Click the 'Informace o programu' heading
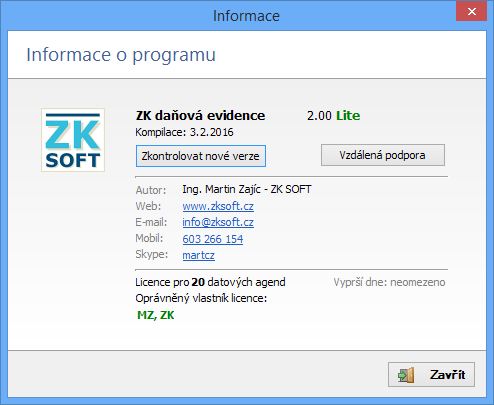 [121, 55]
